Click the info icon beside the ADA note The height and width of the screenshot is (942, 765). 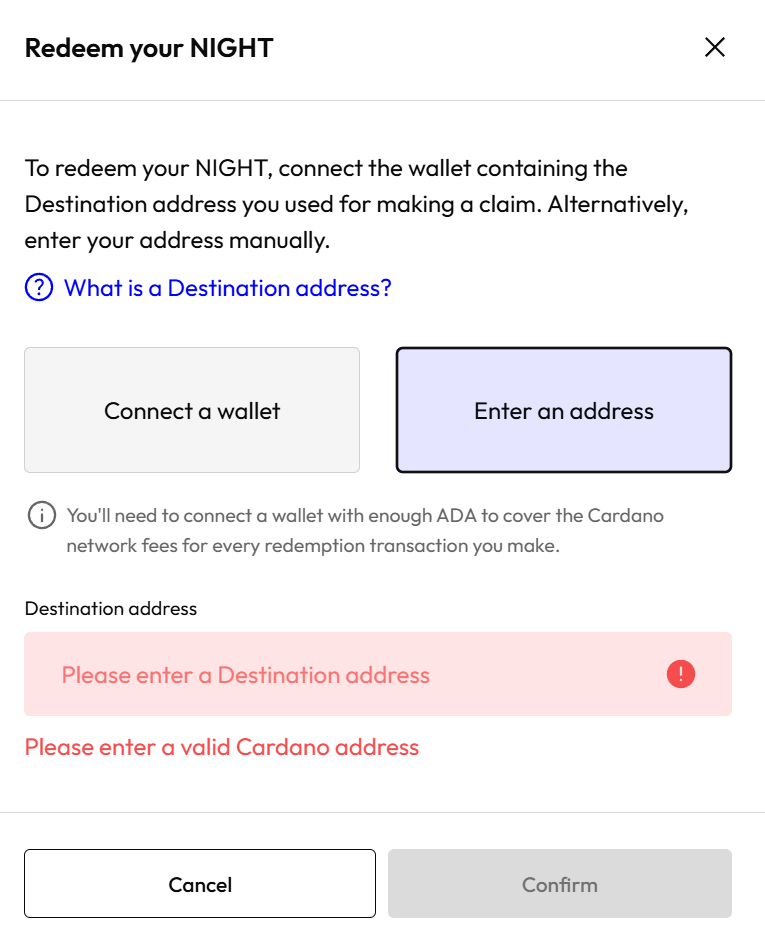point(41,516)
